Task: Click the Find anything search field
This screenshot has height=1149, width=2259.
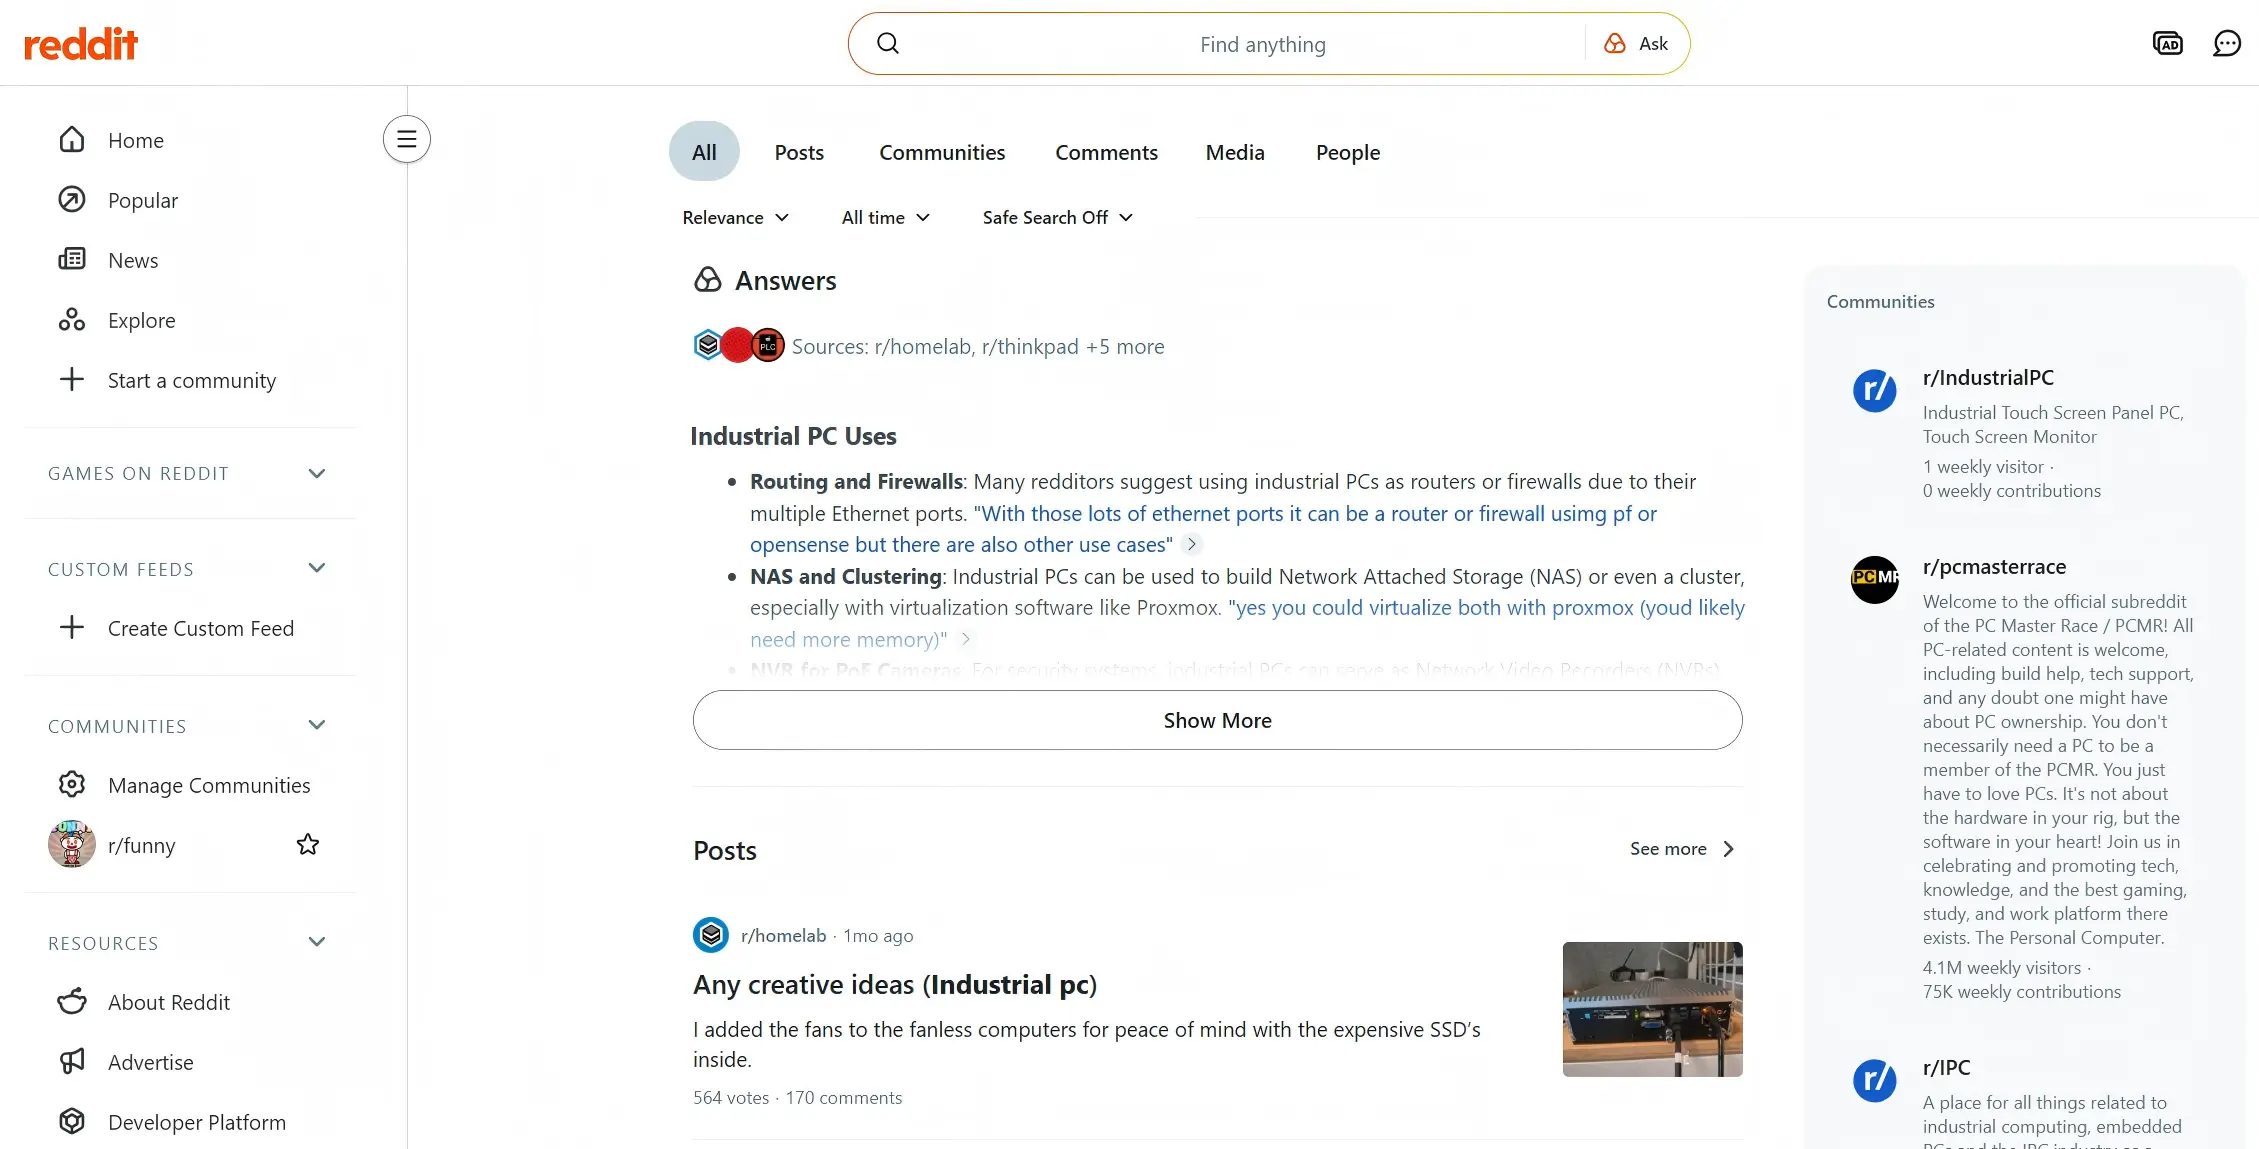Action: click(x=1262, y=44)
